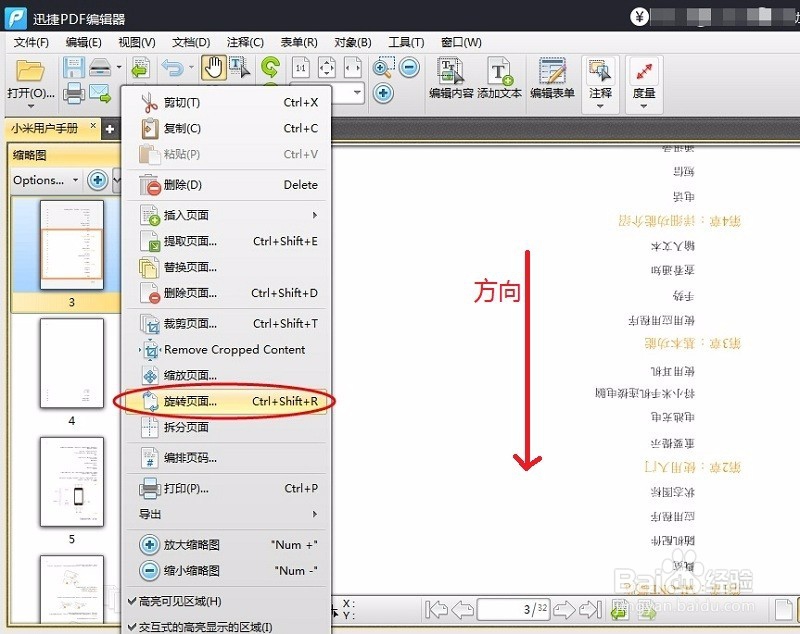Click the page number field showing 3/32
The image size is (800, 634).
pyautogui.click(x=513, y=609)
